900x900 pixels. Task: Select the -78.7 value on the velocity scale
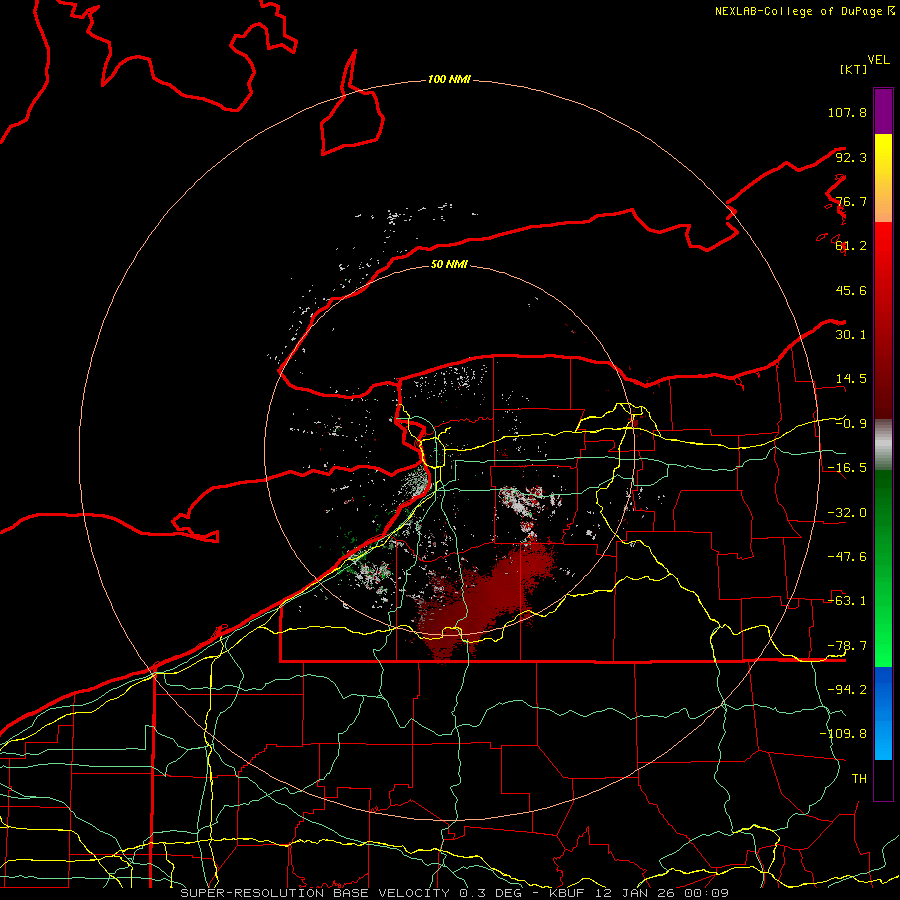pyautogui.click(x=847, y=646)
